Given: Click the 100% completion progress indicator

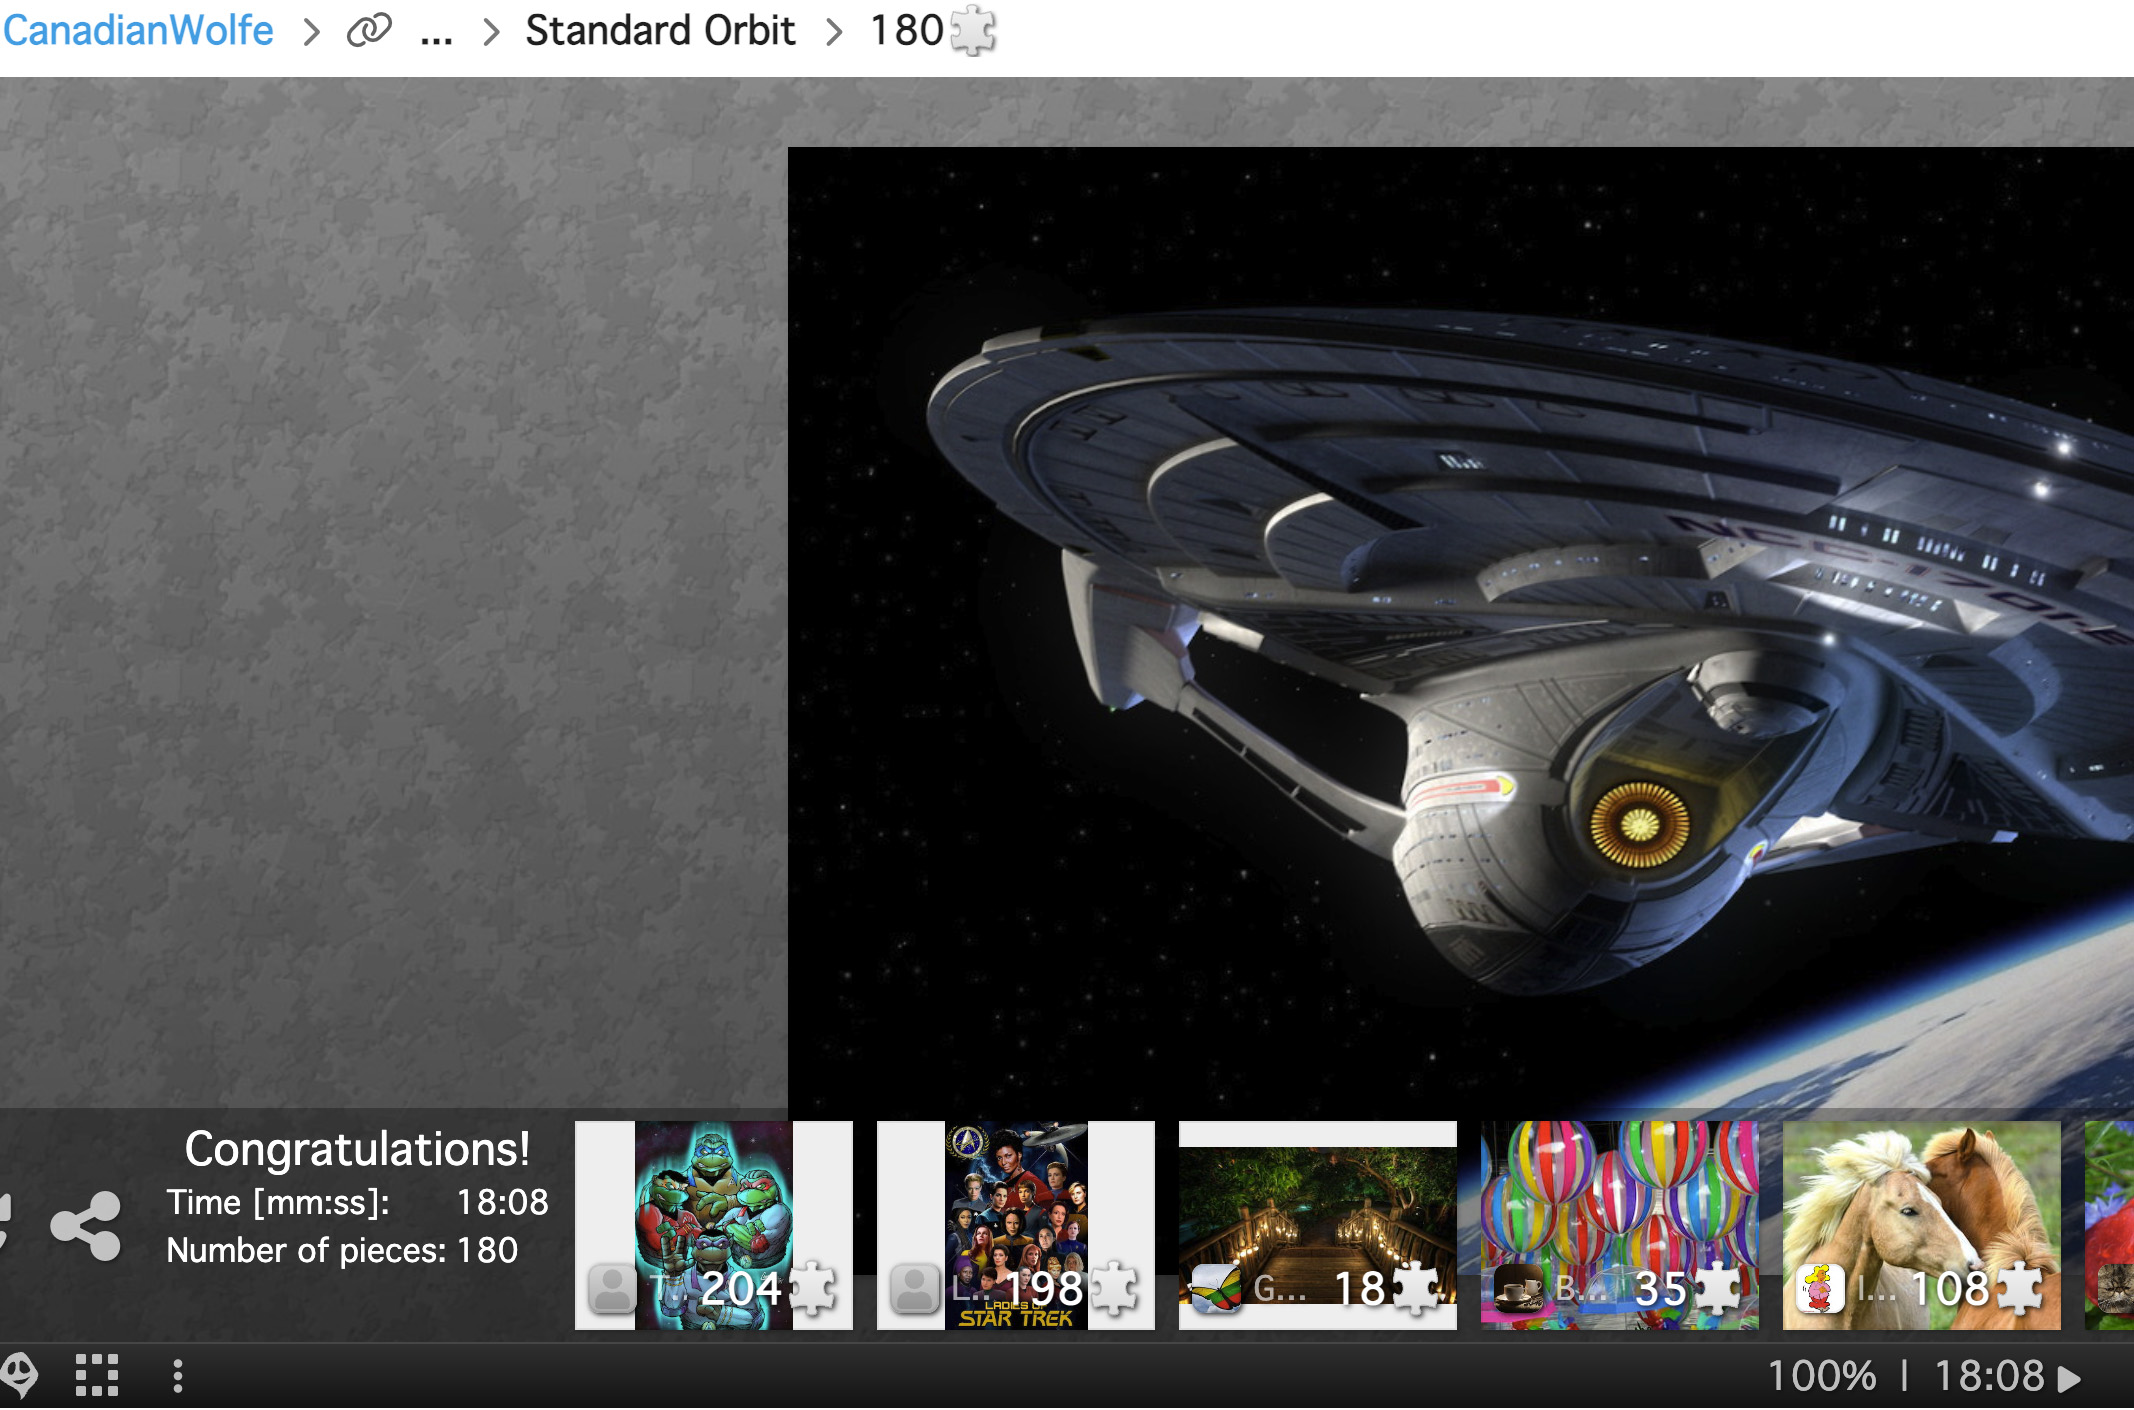Looking at the screenshot, I should 1822,1376.
